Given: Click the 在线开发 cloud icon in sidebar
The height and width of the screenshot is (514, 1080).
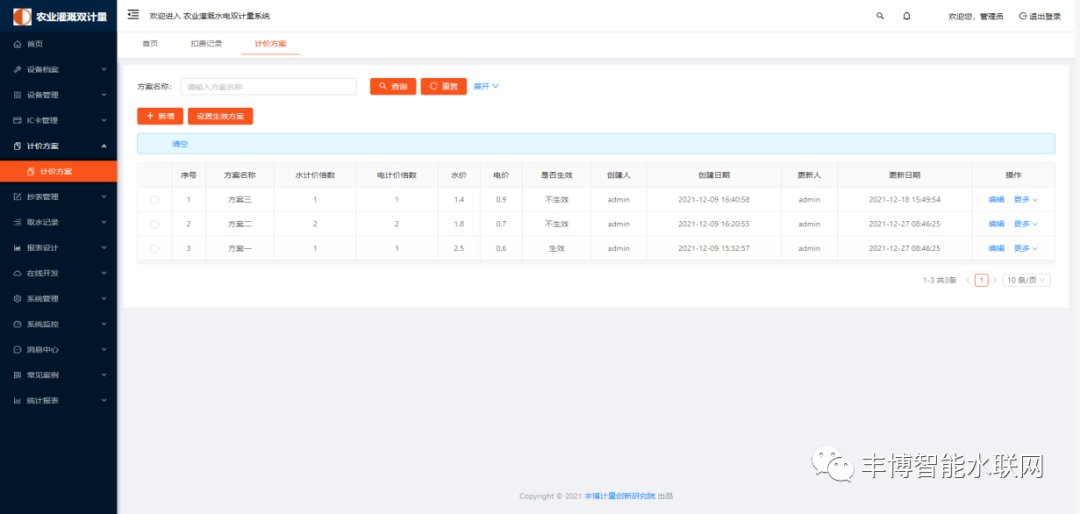Looking at the screenshot, I should (17, 273).
